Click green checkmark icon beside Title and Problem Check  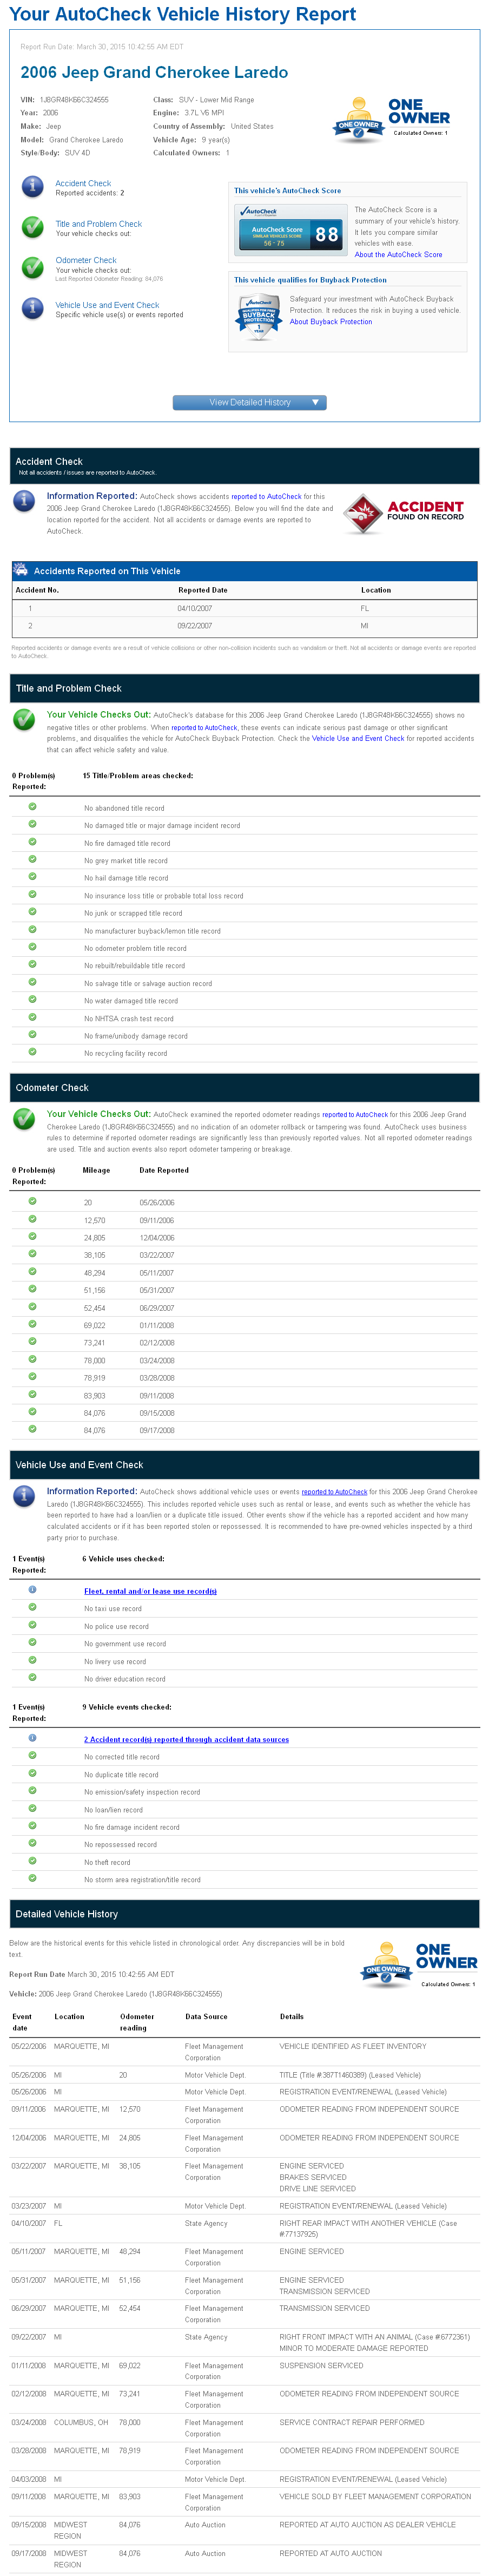(33, 228)
